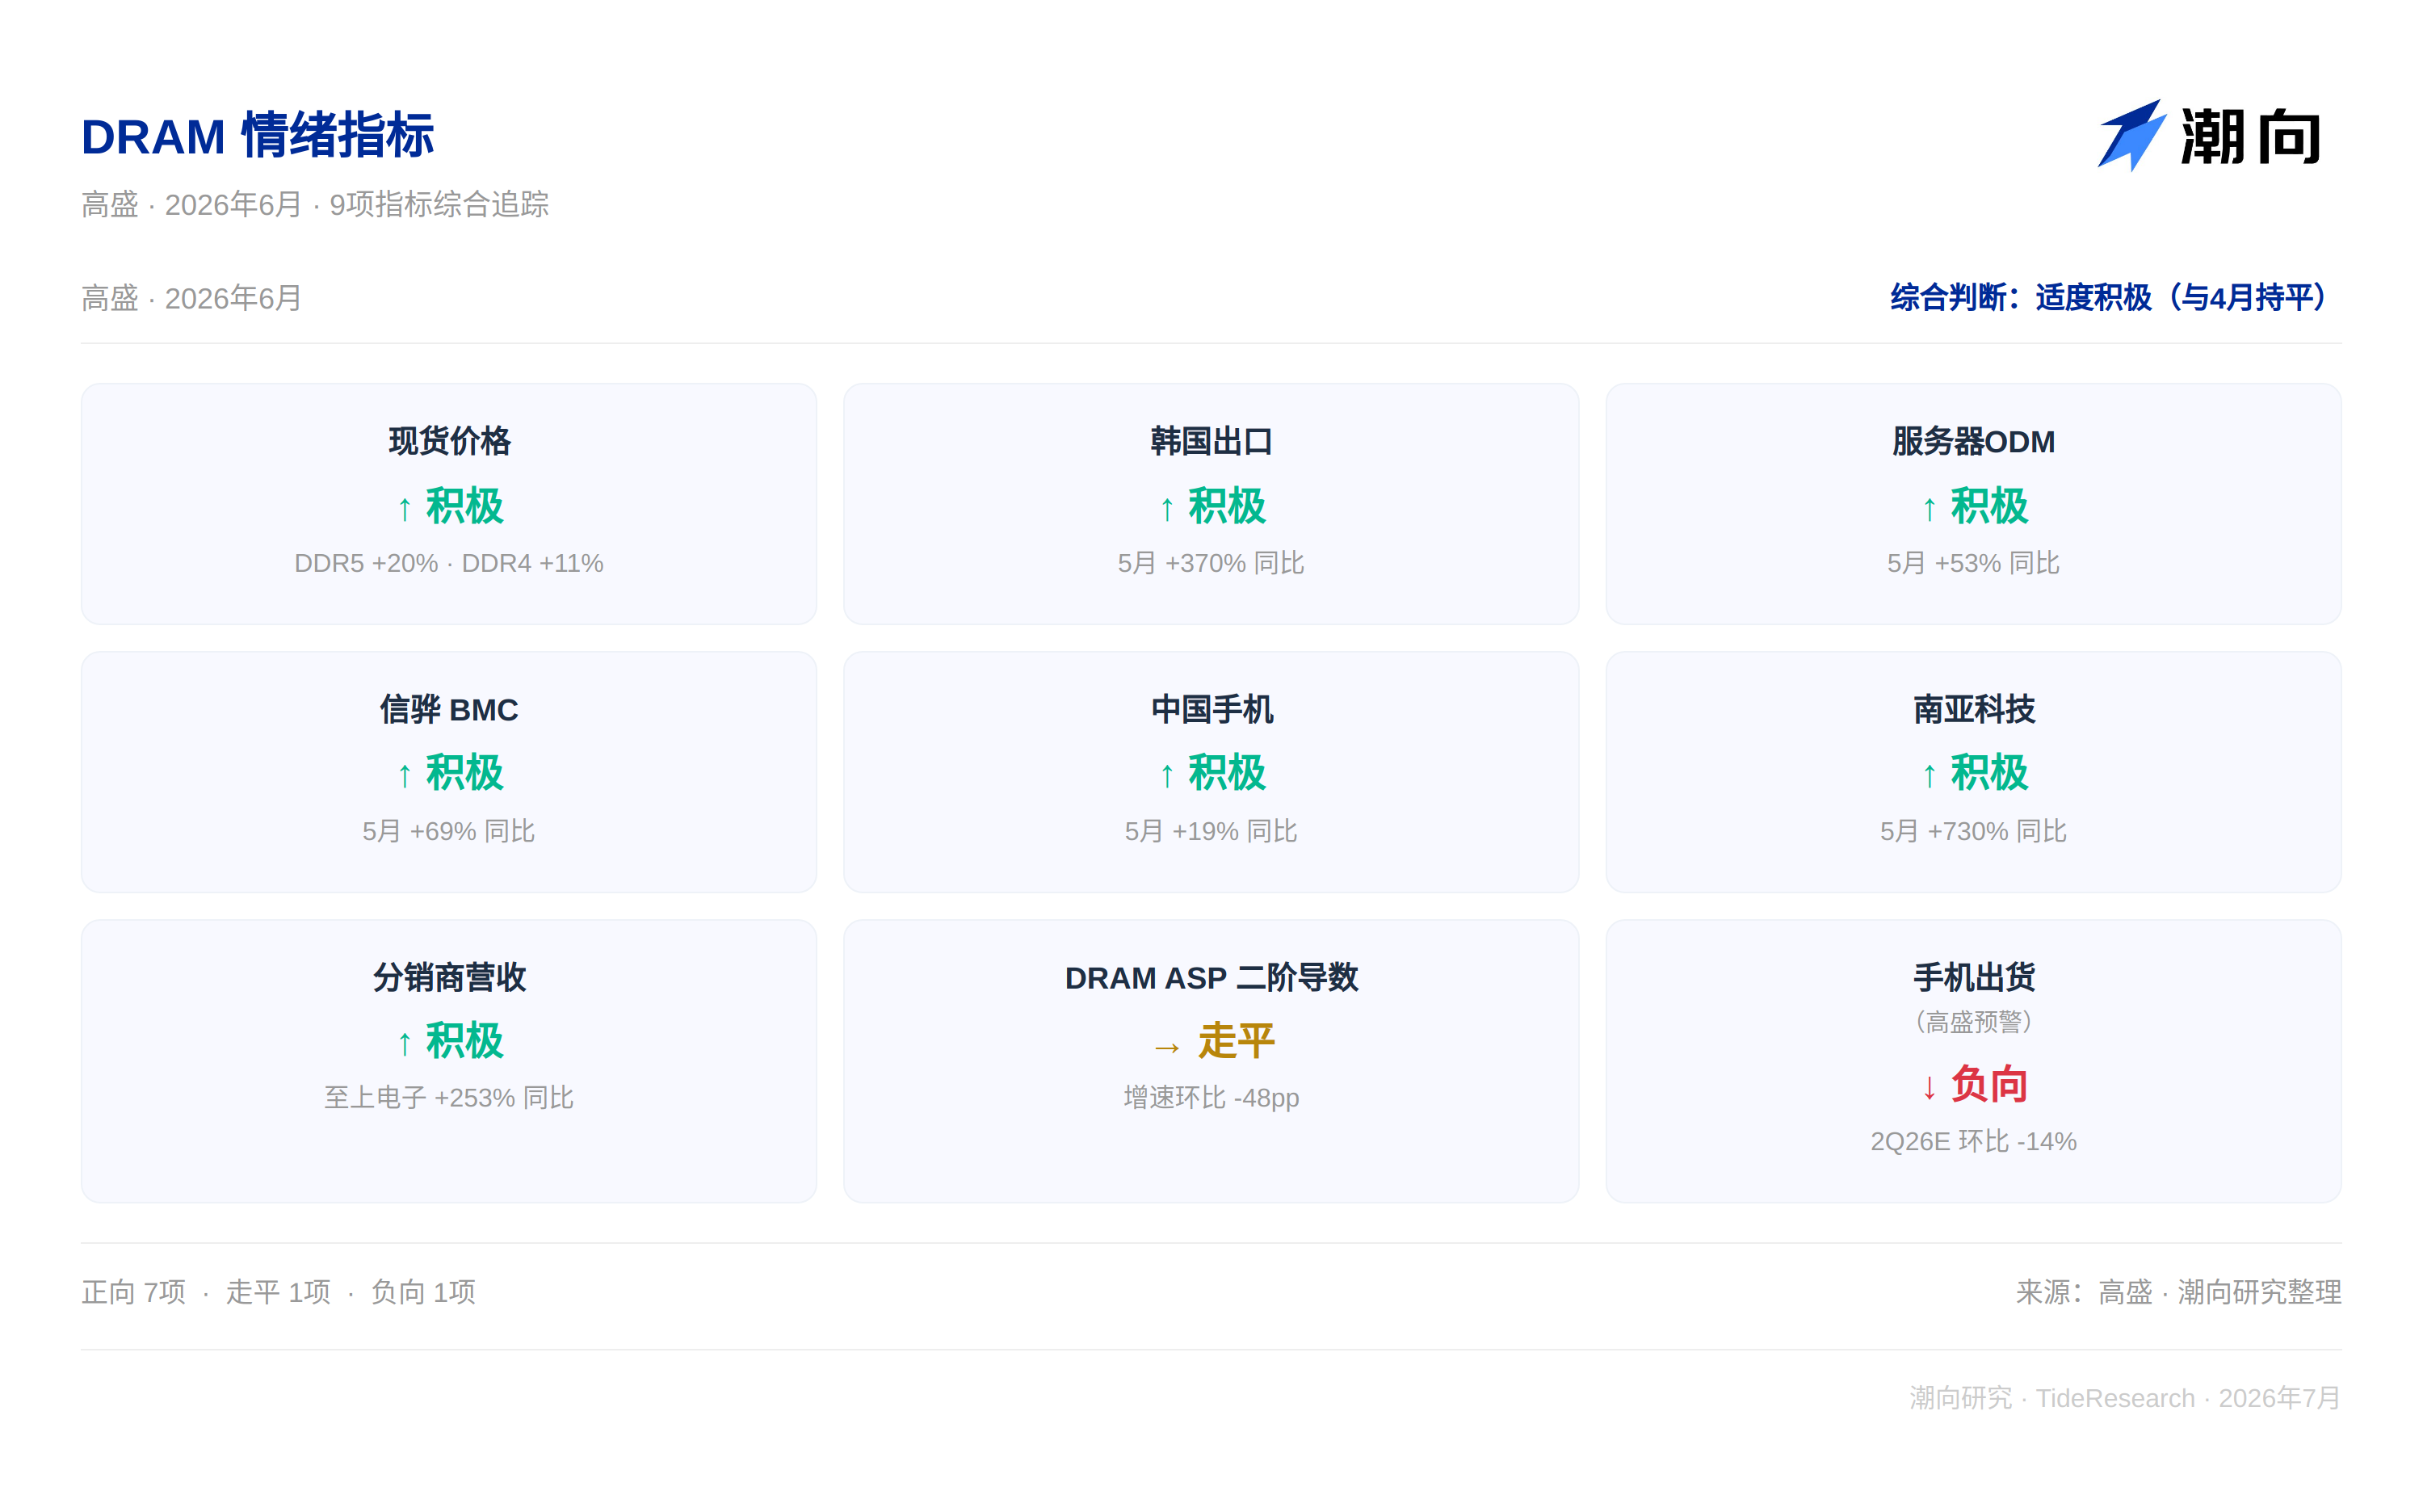Click the 潮向 paper-plane logo icon
Image resolution: width=2423 pixels, height=1512 pixels.
coord(2131,135)
